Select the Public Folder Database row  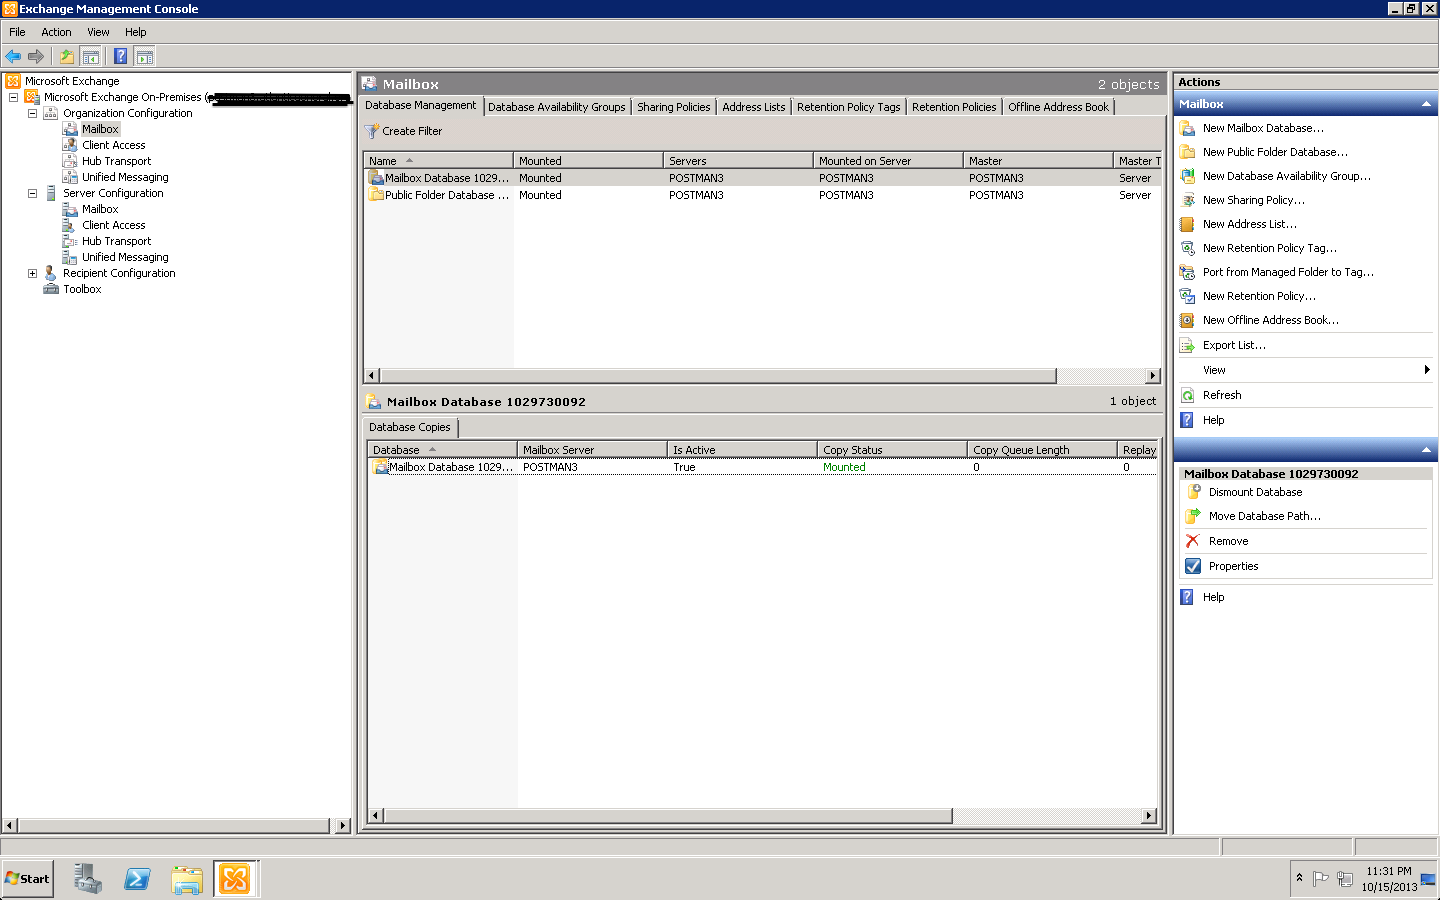(x=763, y=195)
